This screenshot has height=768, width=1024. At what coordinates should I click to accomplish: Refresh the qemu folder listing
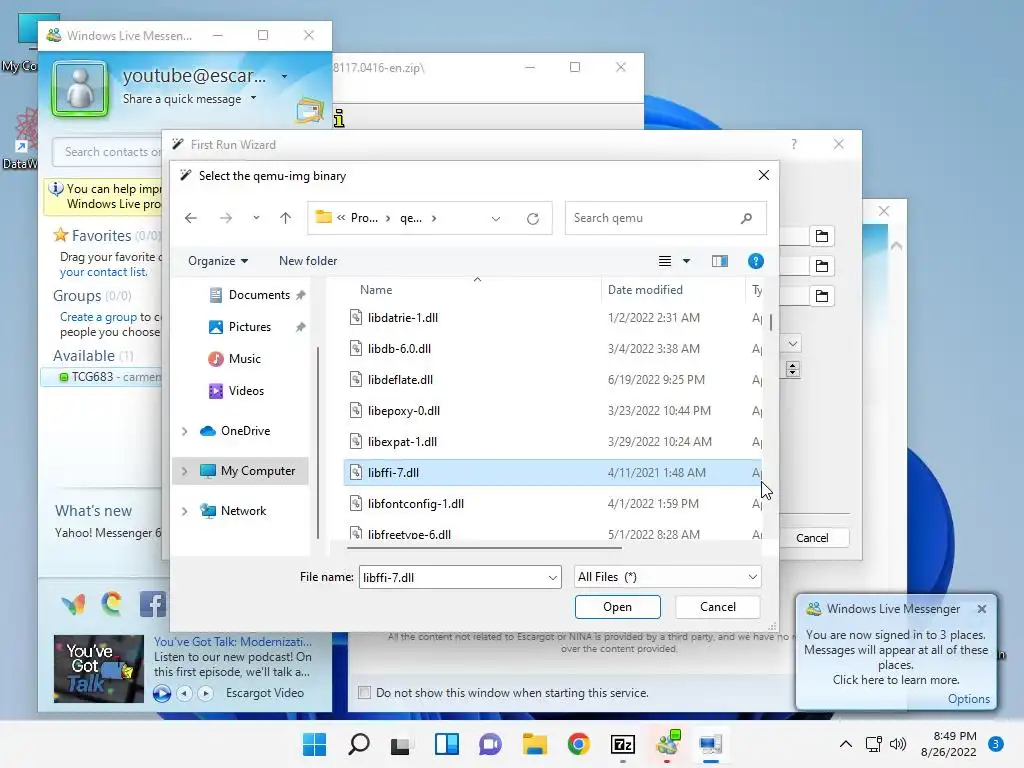[533, 219]
